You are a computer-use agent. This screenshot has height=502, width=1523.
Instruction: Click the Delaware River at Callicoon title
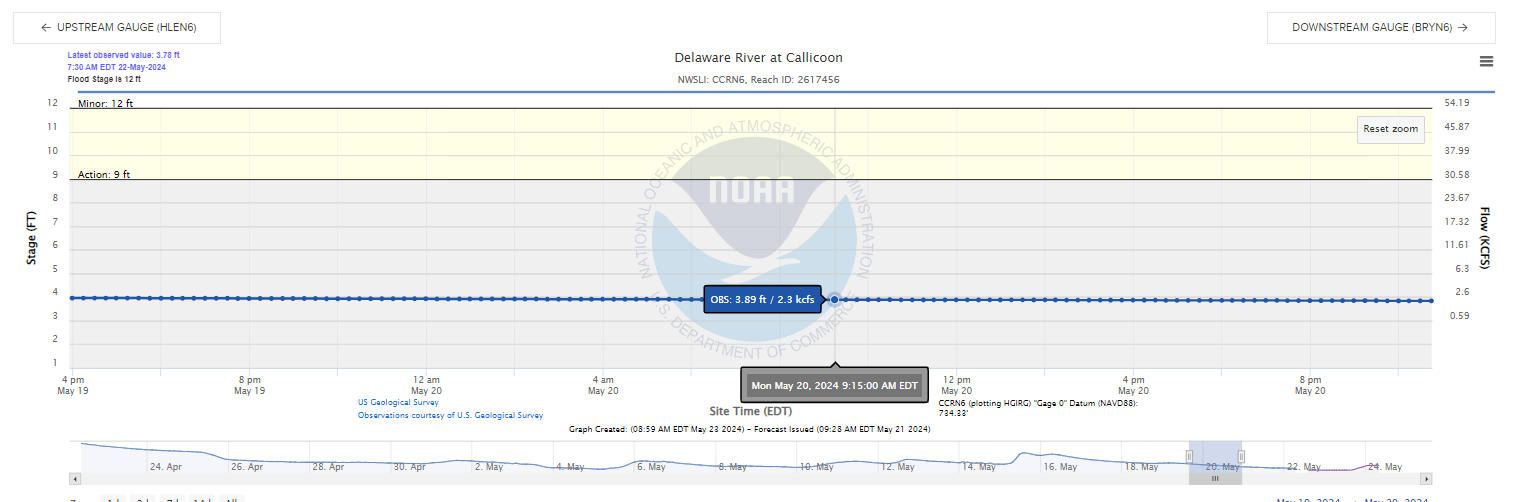click(x=759, y=58)
